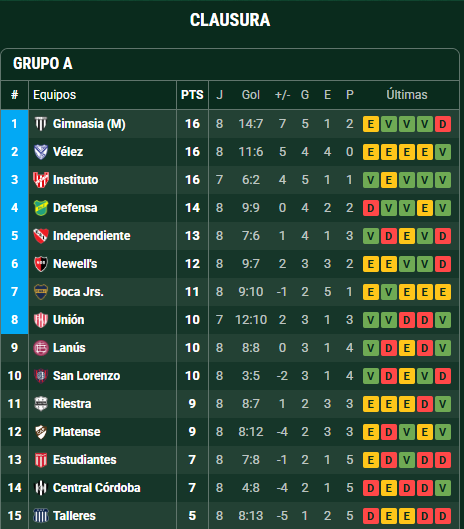
Task: Click Vélez's green V result badge
Action: [x=443, y=152]
